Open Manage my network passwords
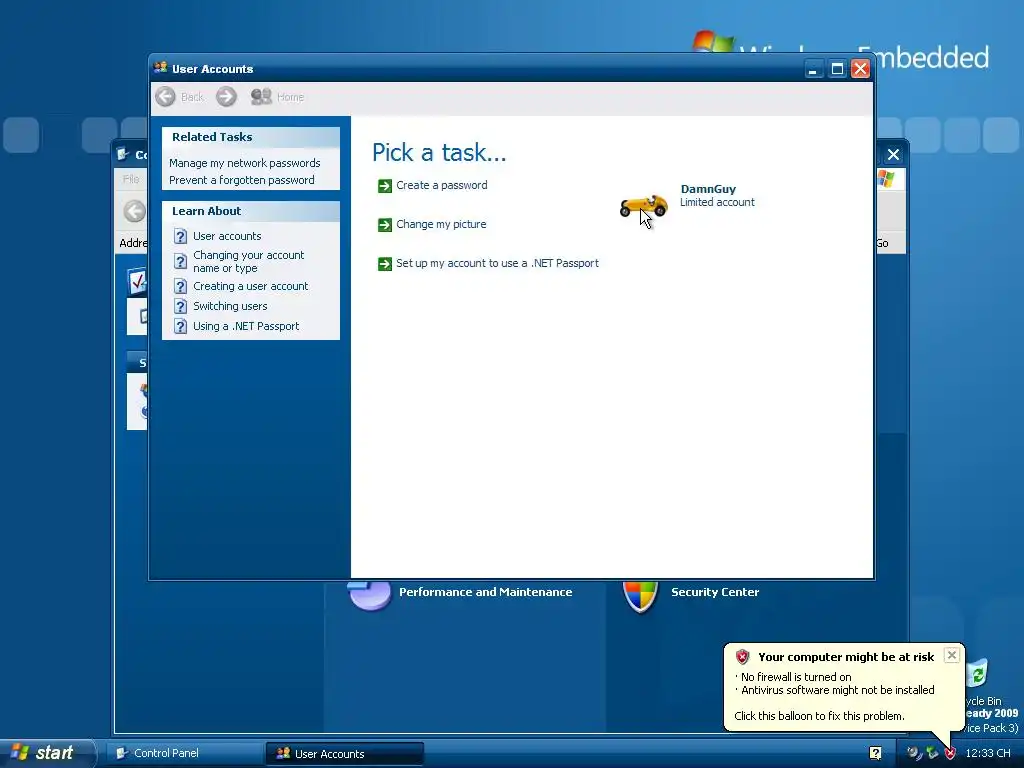Screen dimensions: 1024x768 [x=244, y=163]
